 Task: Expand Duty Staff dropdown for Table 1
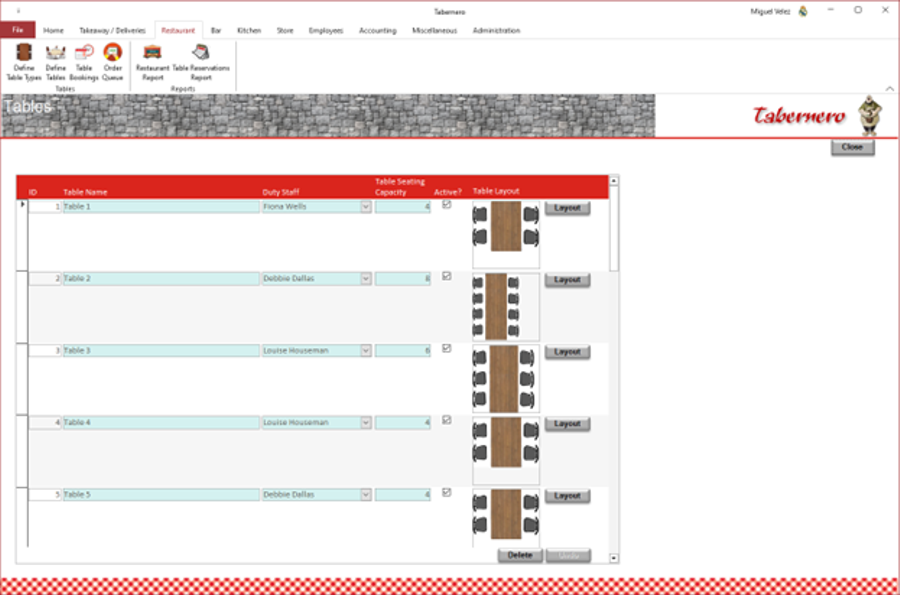click(x=366, y=207)
